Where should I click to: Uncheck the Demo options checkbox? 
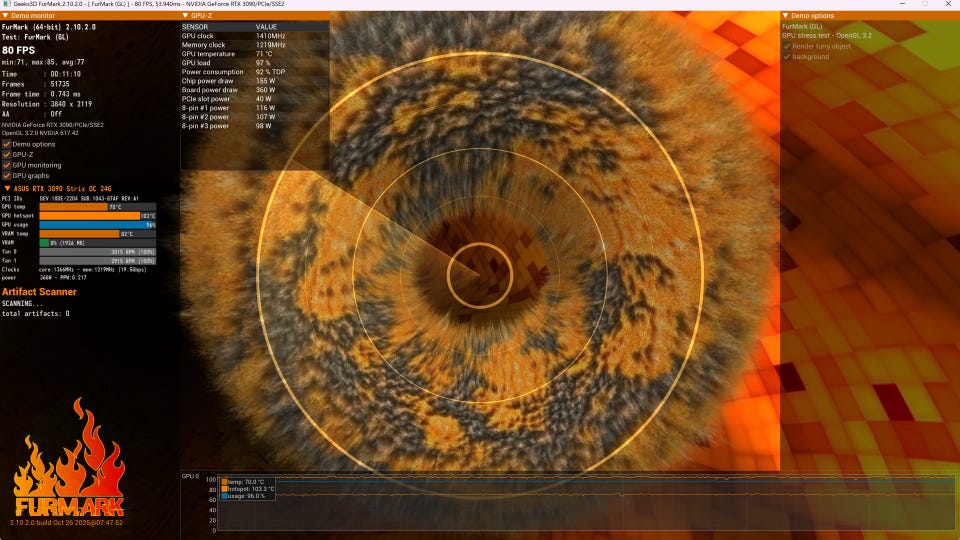pos(7,144)
